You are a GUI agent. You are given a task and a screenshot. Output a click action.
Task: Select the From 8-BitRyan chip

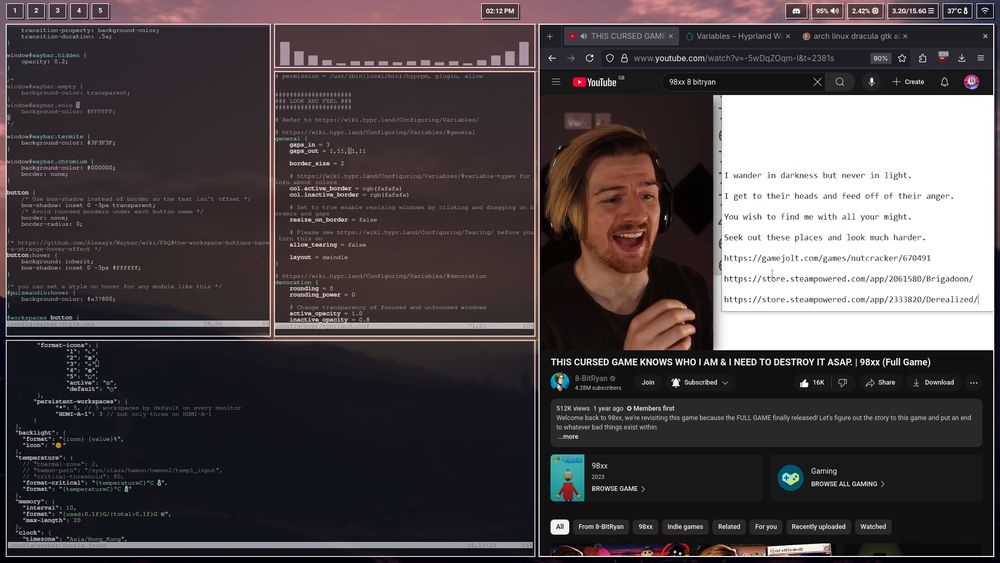pos(601,527)
